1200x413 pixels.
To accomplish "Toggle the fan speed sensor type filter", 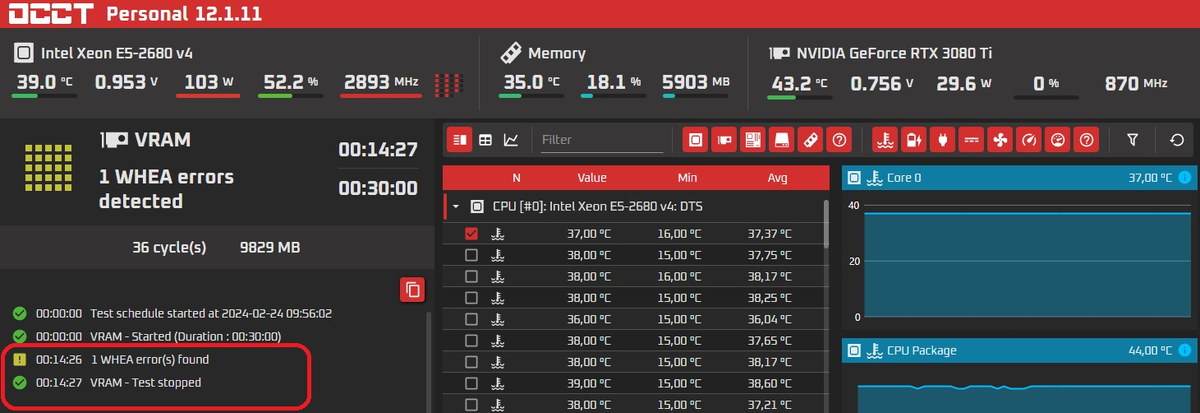I will click(x=999, y=140).
